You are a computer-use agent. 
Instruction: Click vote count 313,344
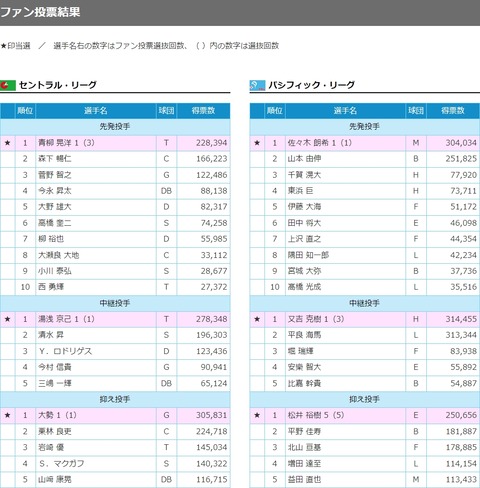click(461, 335)
